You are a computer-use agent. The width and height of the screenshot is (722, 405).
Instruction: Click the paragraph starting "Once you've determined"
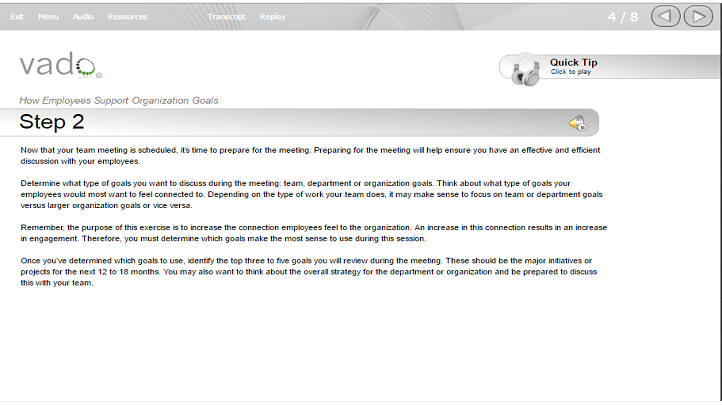(309, 272)
